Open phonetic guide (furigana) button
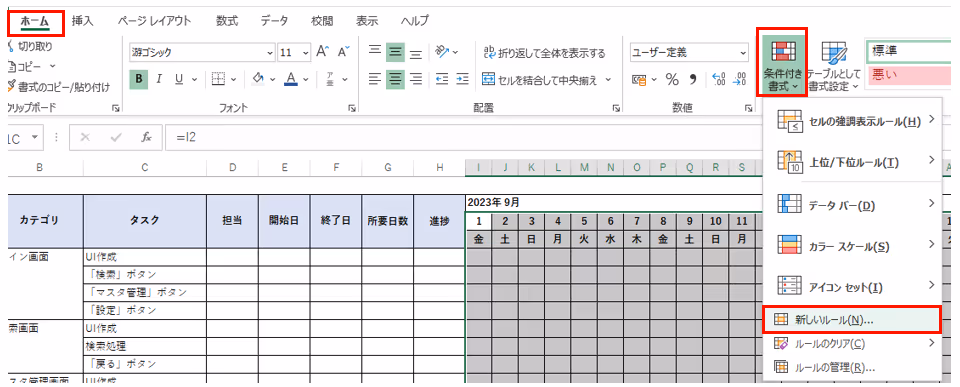960x387 pixels. [329, 79]
